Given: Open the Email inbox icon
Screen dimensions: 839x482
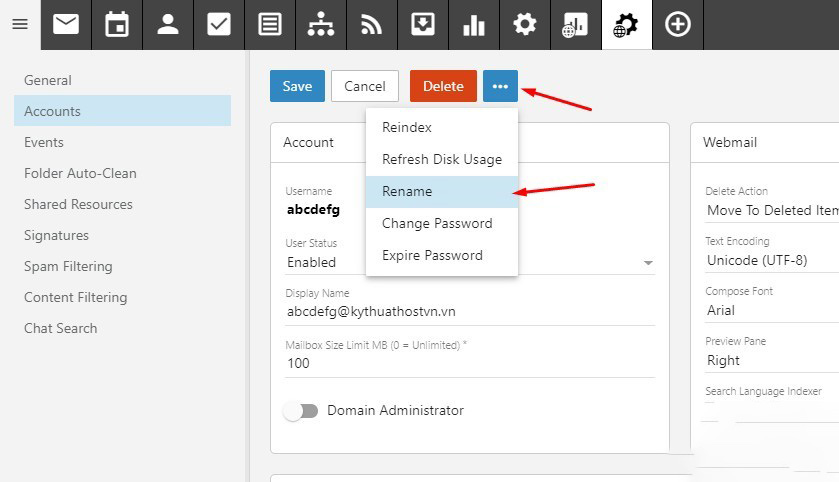Looking at the screenshot, I should [66, 24].
